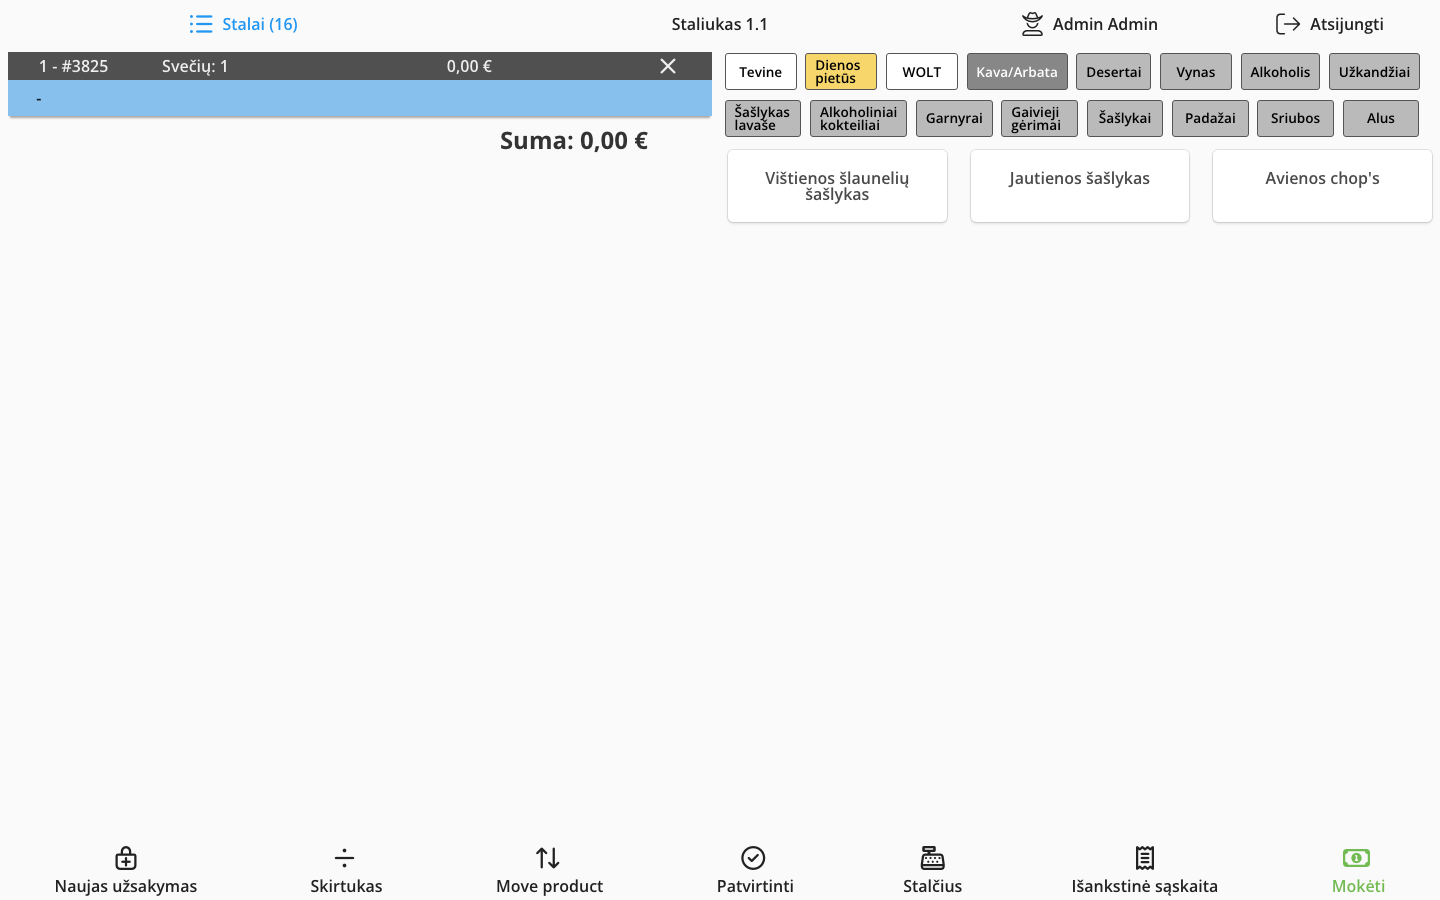Open Admin Admin user profile

[x=1089, y=23]
